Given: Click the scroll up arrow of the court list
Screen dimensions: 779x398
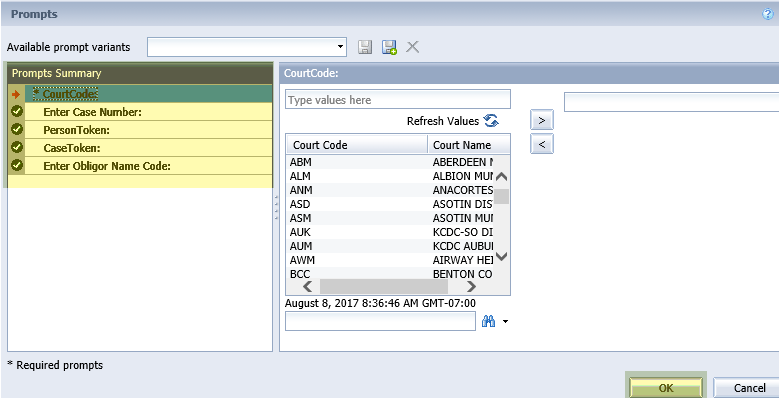Looking at the screenshot, I should tap(502, 176).
